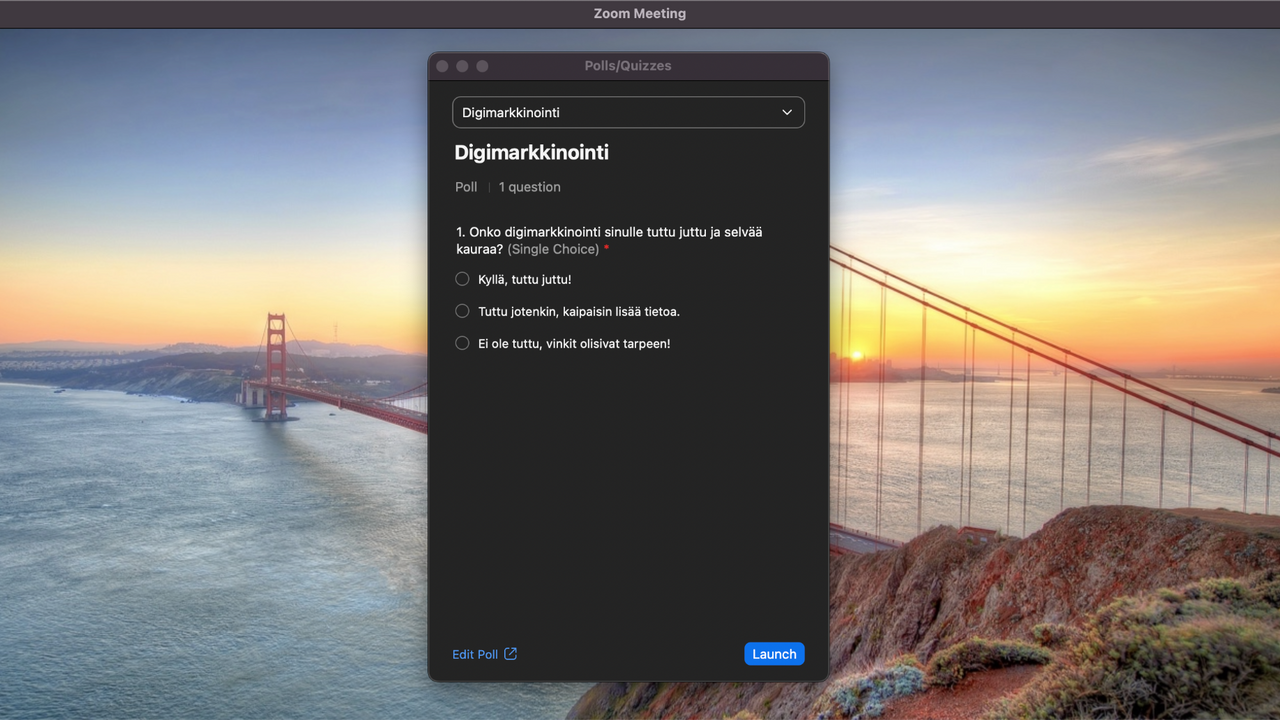The image size is (1280, 720).
Task: Choose 'Tuttu jotenkin, kaipaisin lisää tietoa.' option
Action: [x=462, y=311]
